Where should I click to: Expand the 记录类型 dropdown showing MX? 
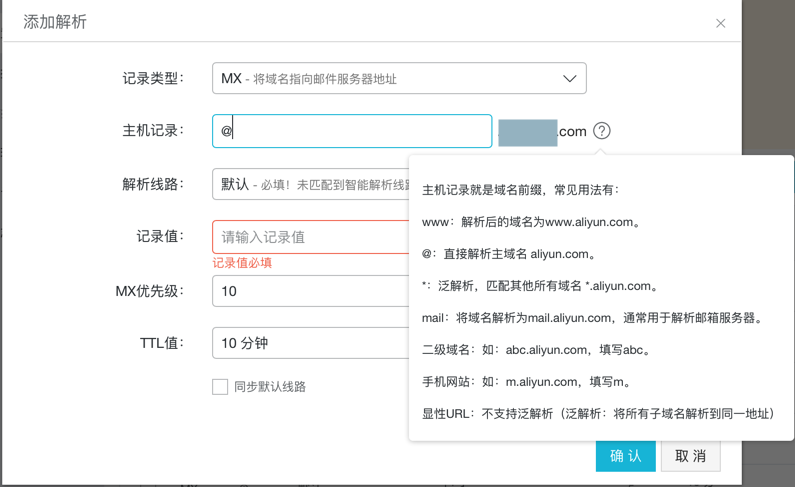(x=399, y=78)
